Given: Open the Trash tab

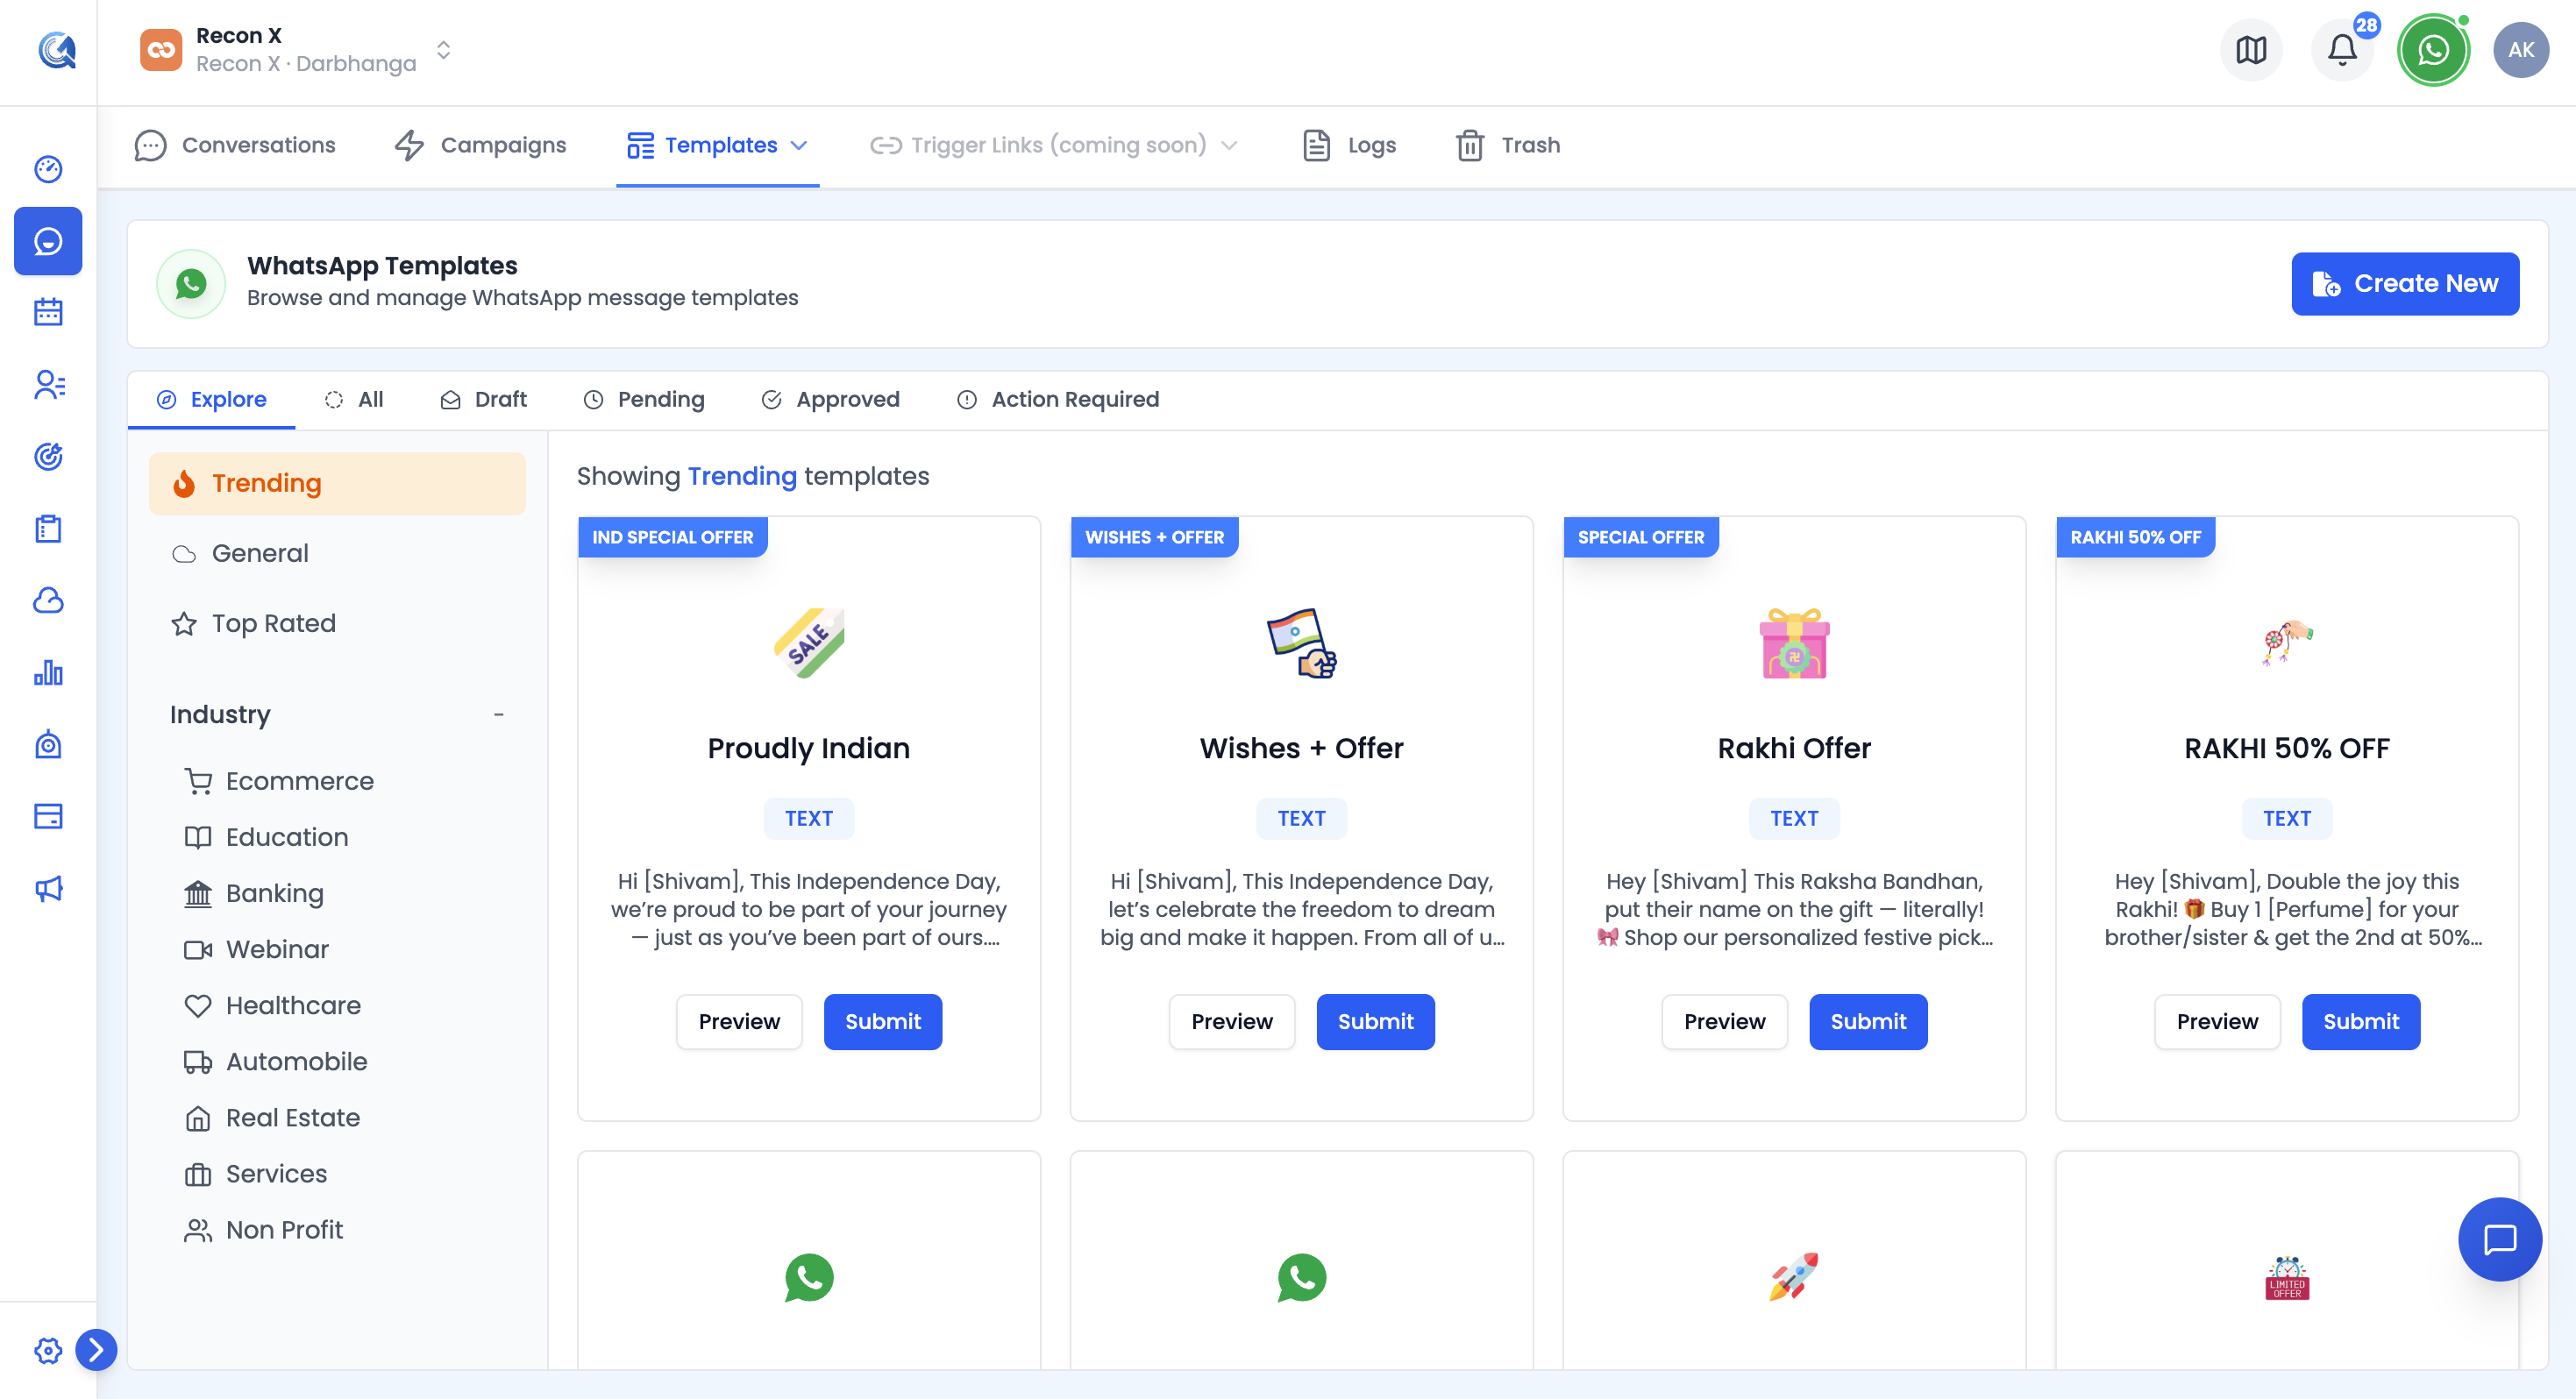Looking at the screenshot, I should pyautogui.click(x=1509, y=145).
